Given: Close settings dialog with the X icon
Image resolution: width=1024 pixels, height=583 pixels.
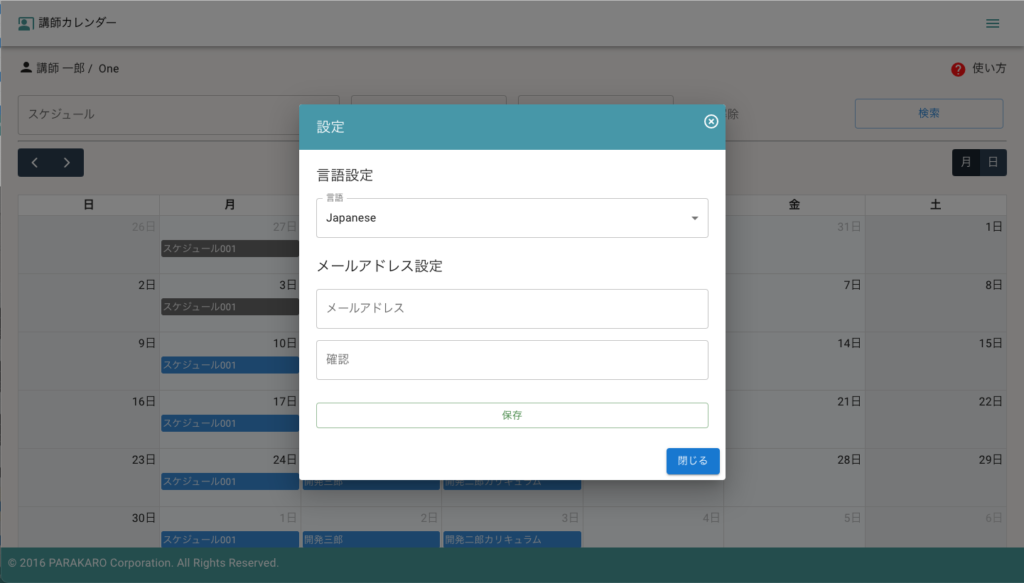Looking at the screenshot, I should (x=711, y=121).
